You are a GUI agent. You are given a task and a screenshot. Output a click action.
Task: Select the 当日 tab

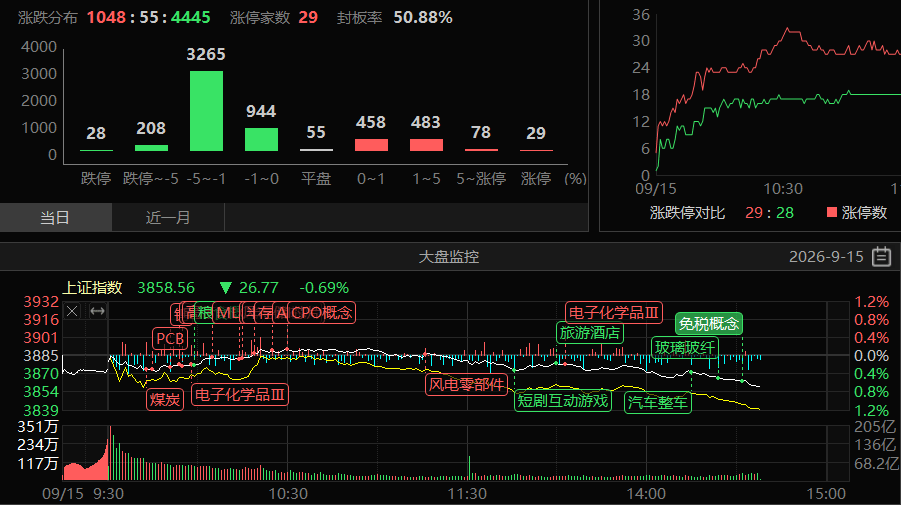click(x=55, y=217)
